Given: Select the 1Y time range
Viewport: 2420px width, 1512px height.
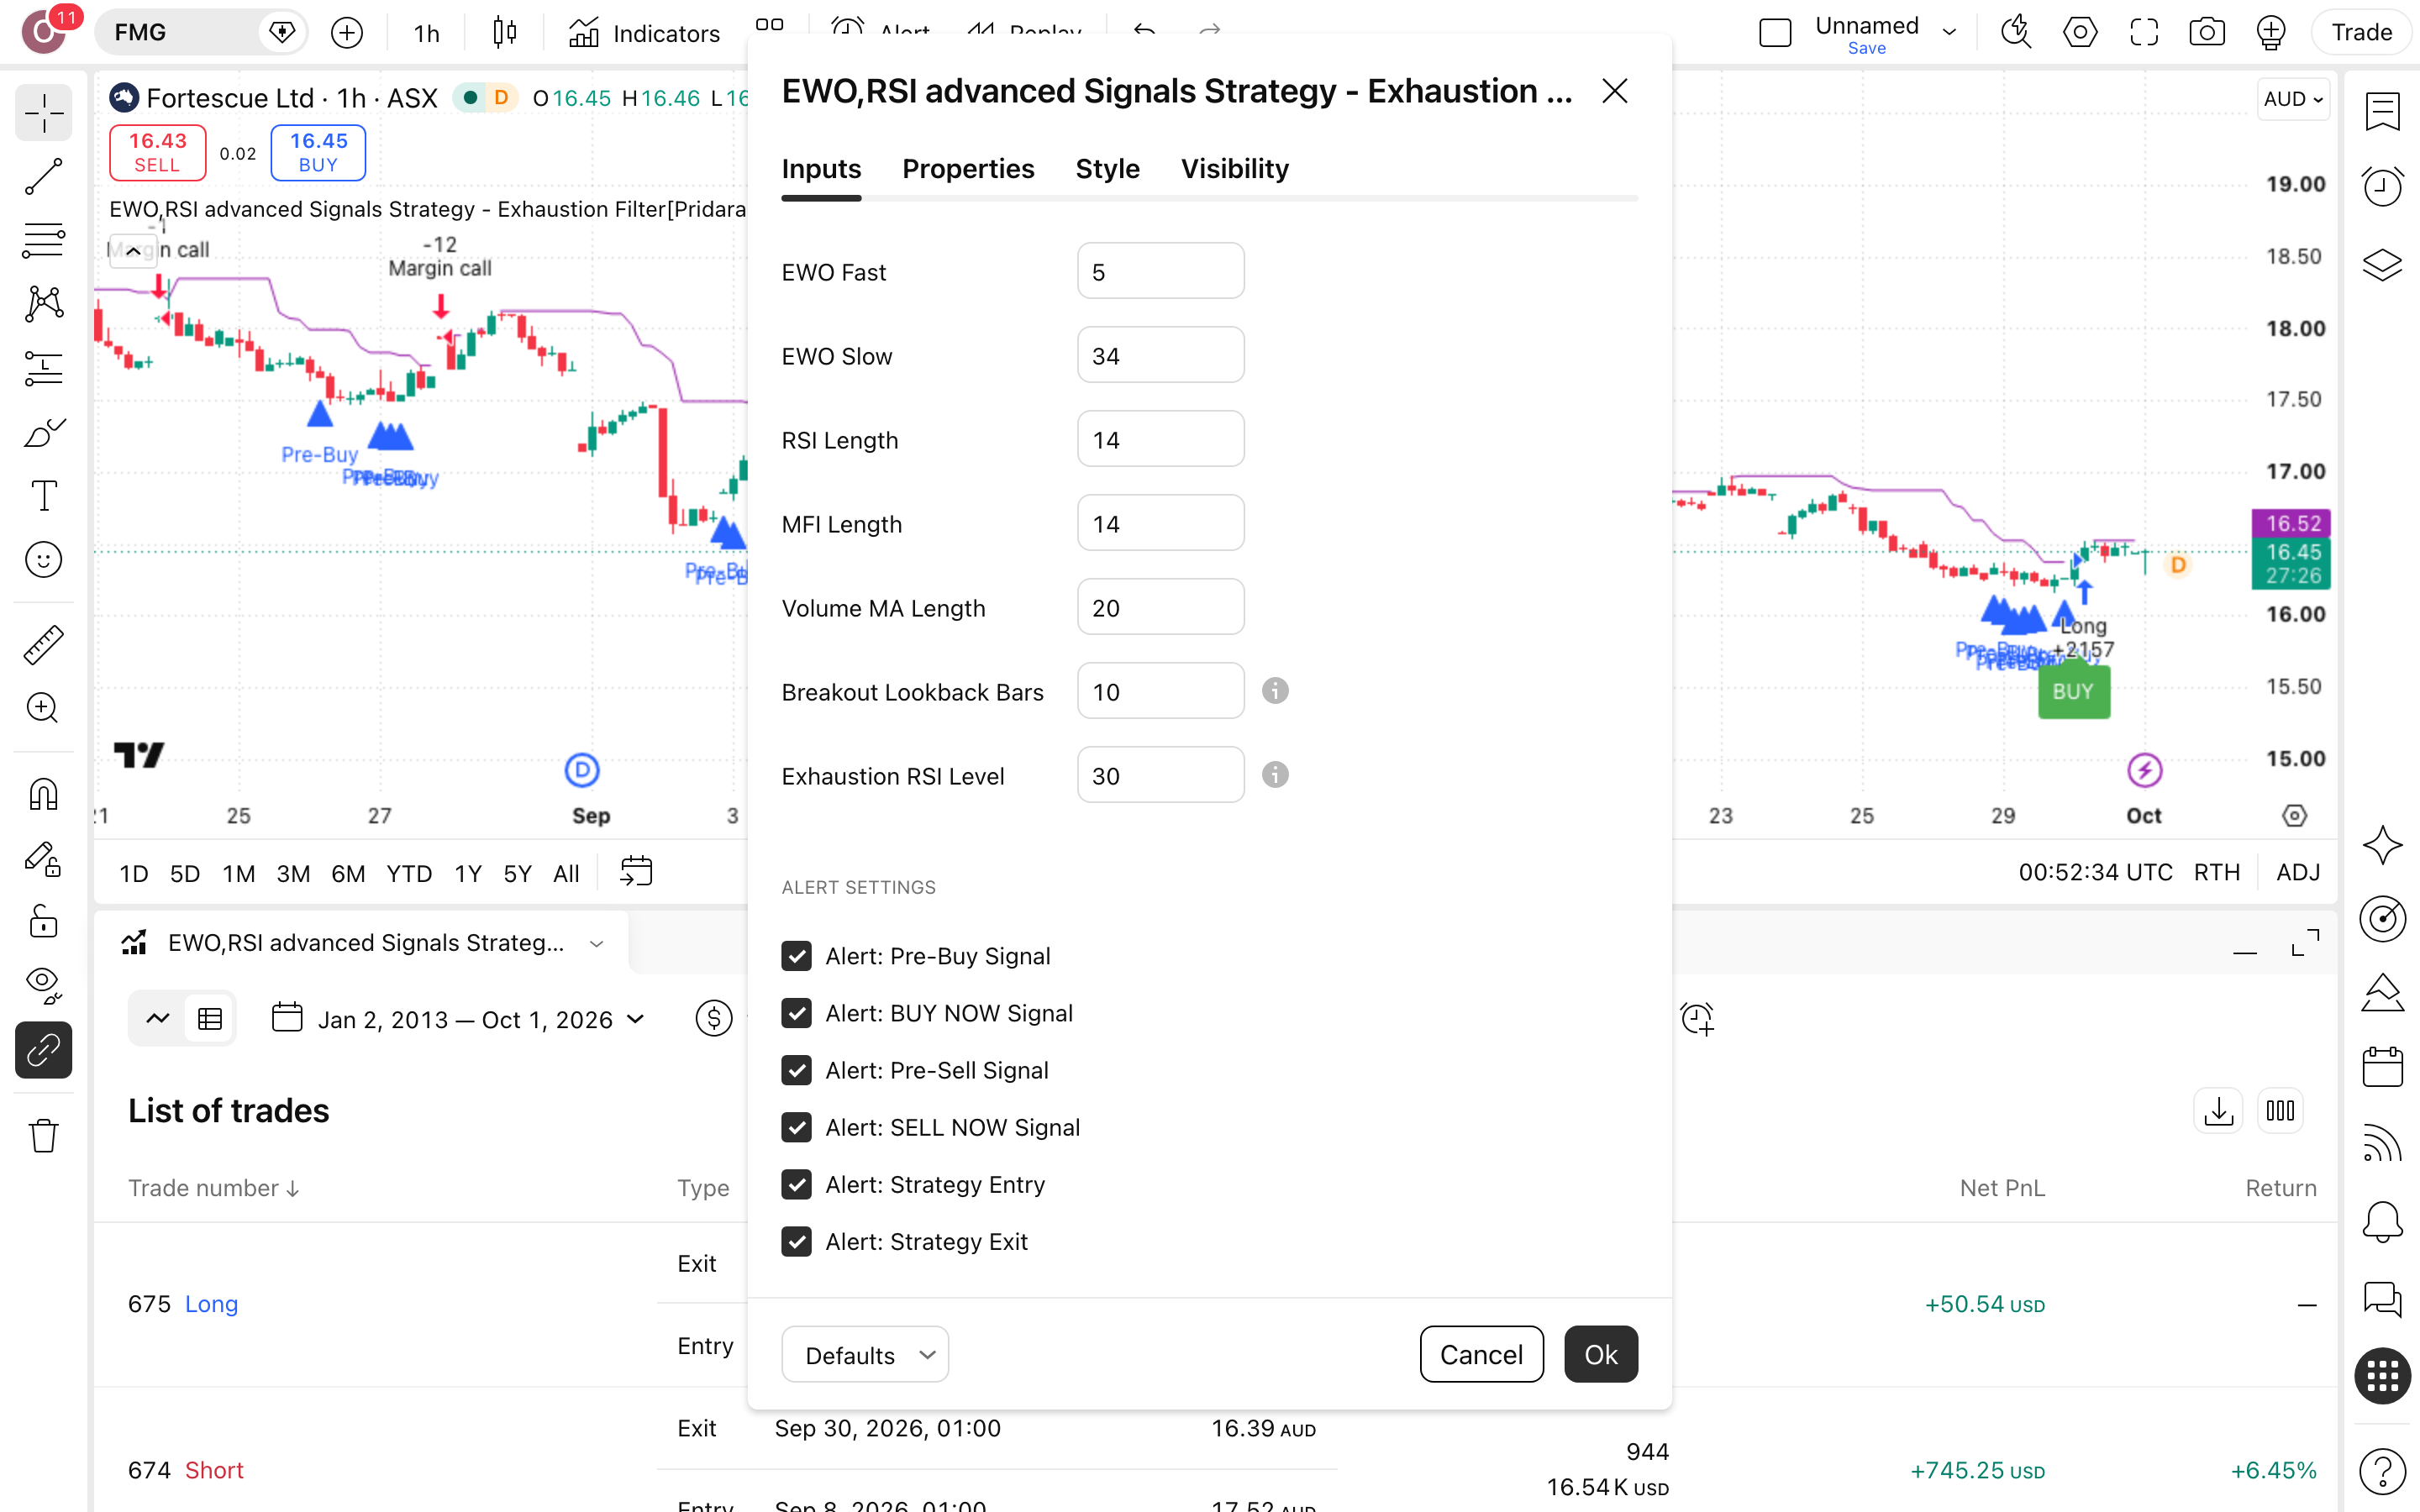Looking at the screenshot, I should [x=468, y=873].
